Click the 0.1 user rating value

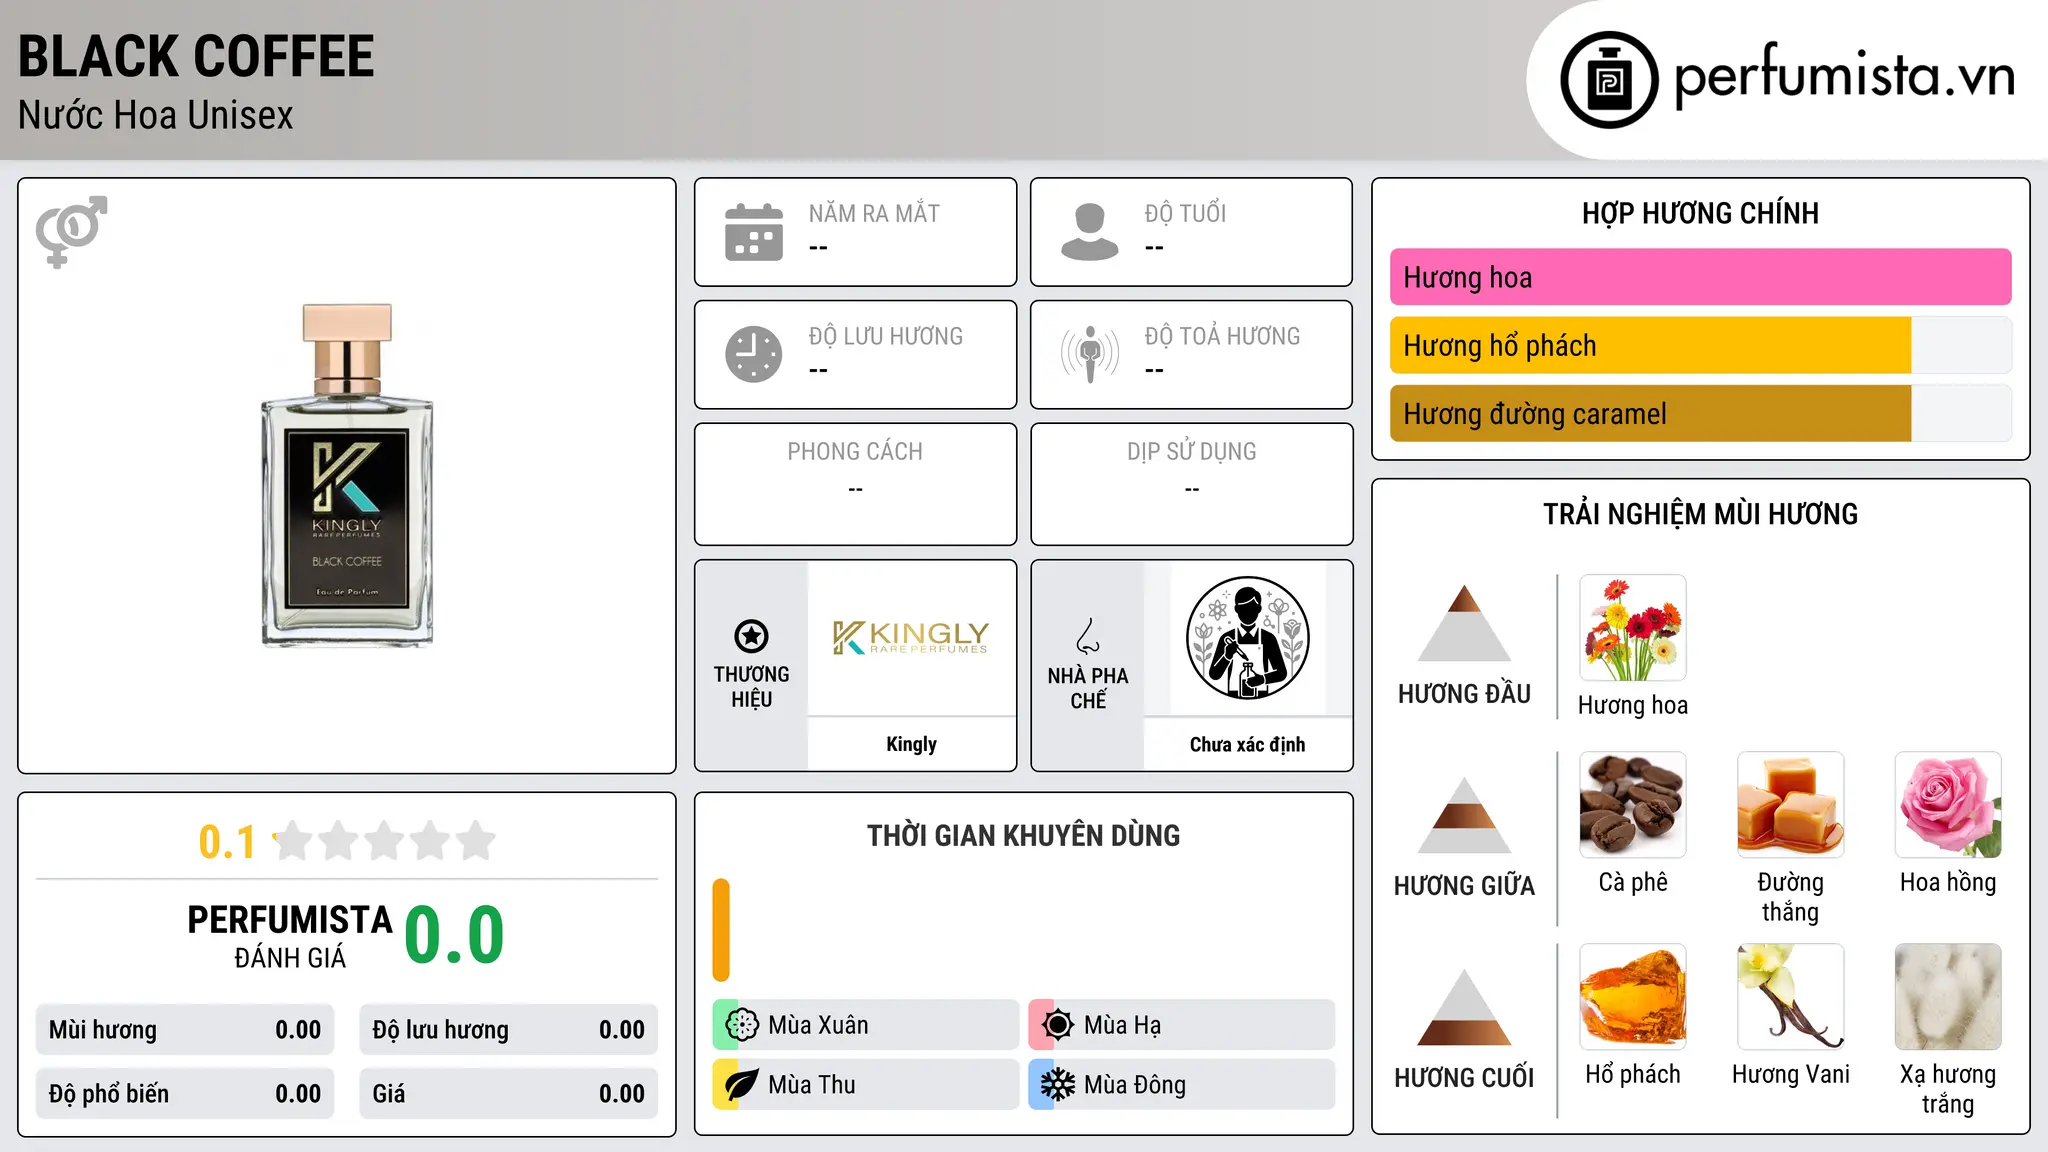click(227, 842)
